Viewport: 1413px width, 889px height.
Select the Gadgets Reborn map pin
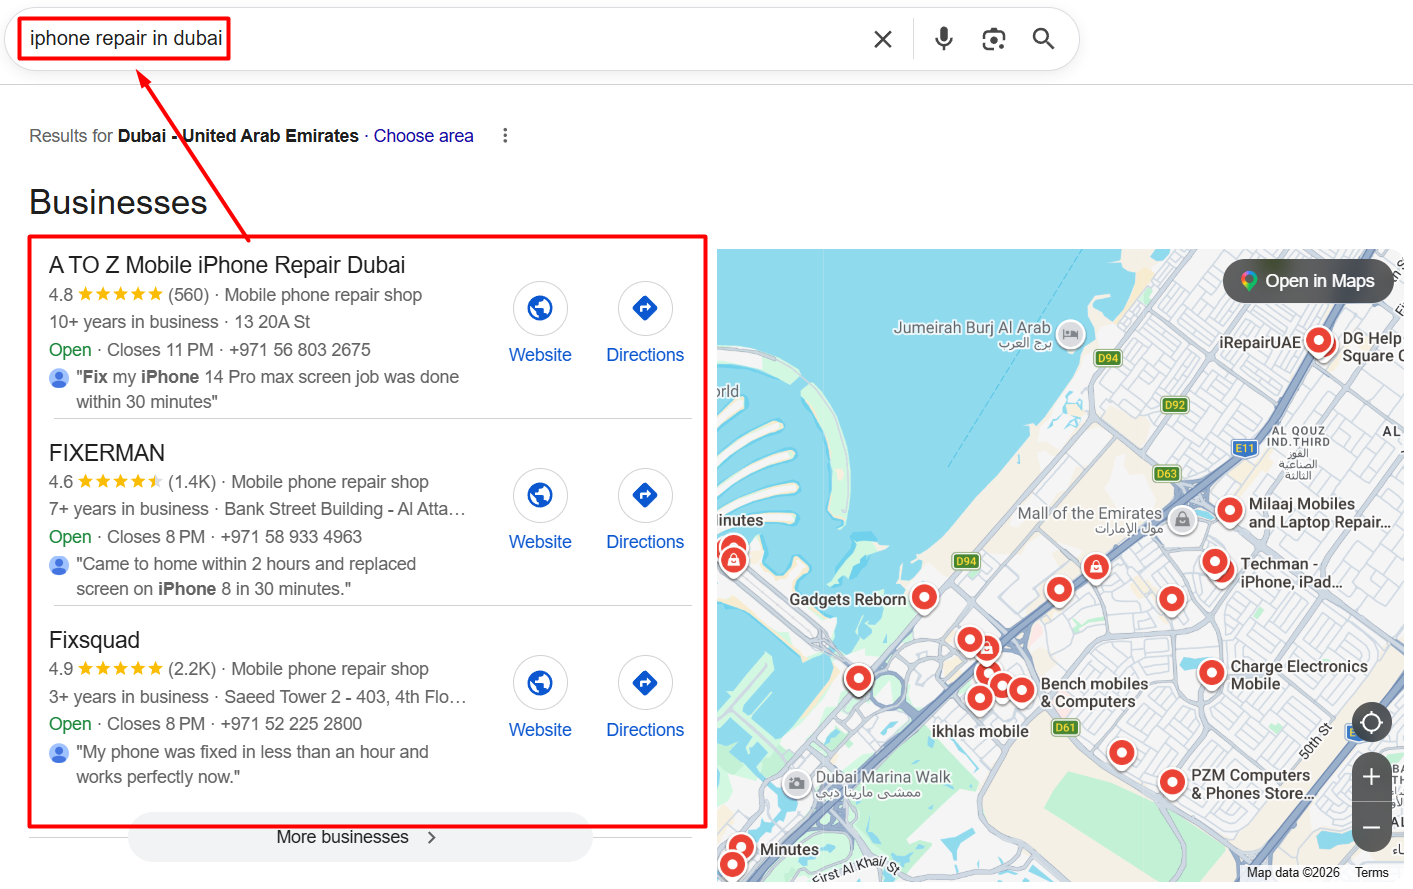point(924,598)
